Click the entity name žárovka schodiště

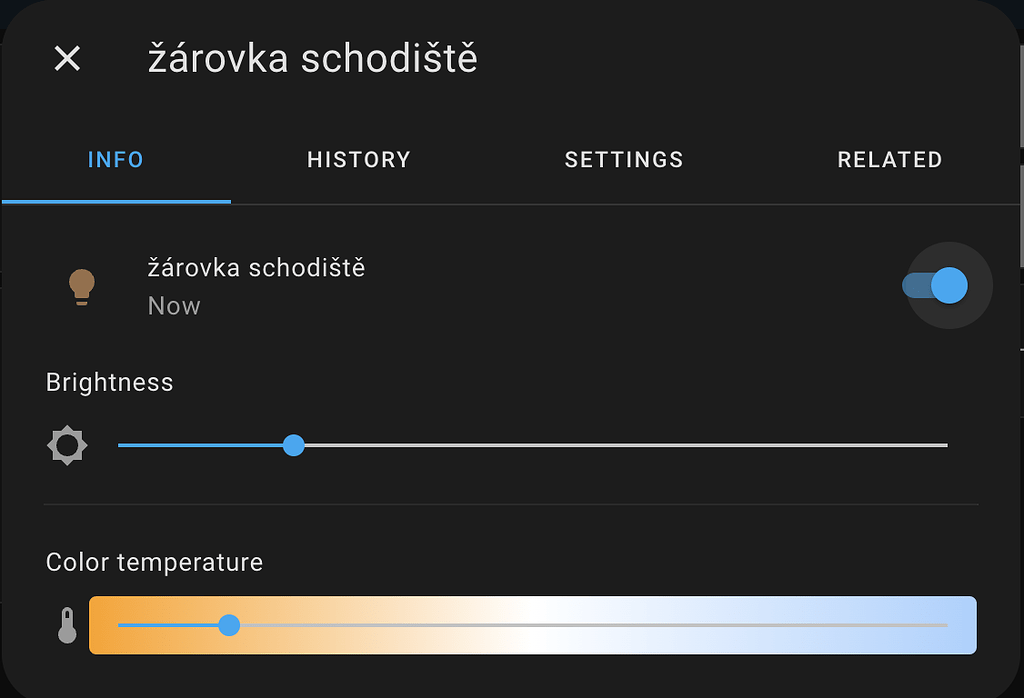click(257, 267)
